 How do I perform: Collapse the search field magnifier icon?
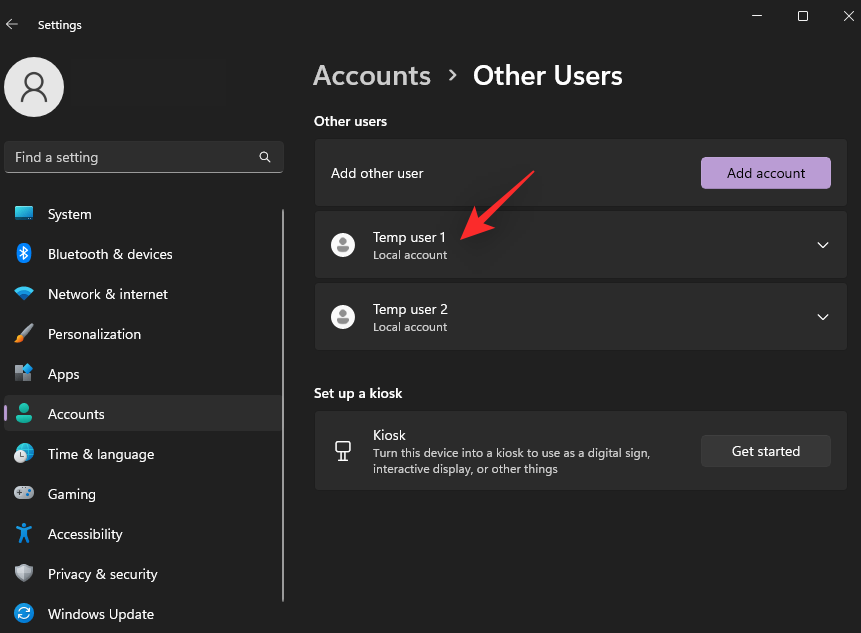point(264,156)
